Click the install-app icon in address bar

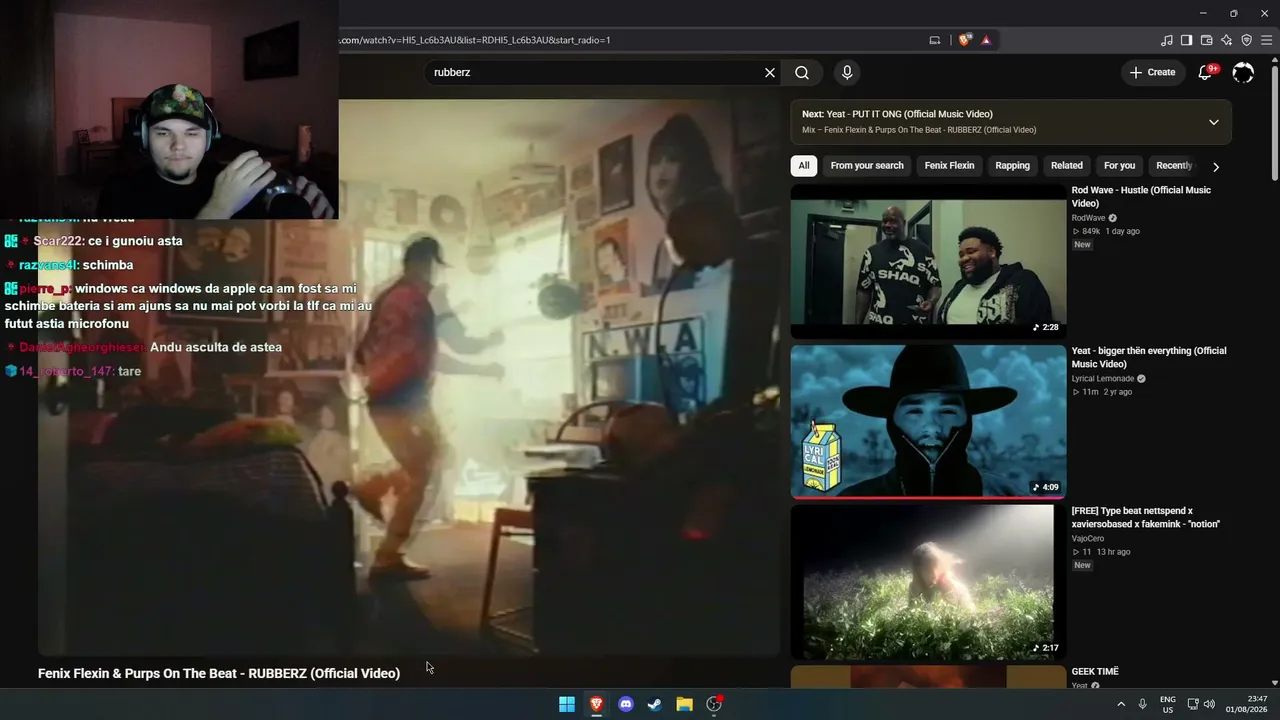(935, 40)
